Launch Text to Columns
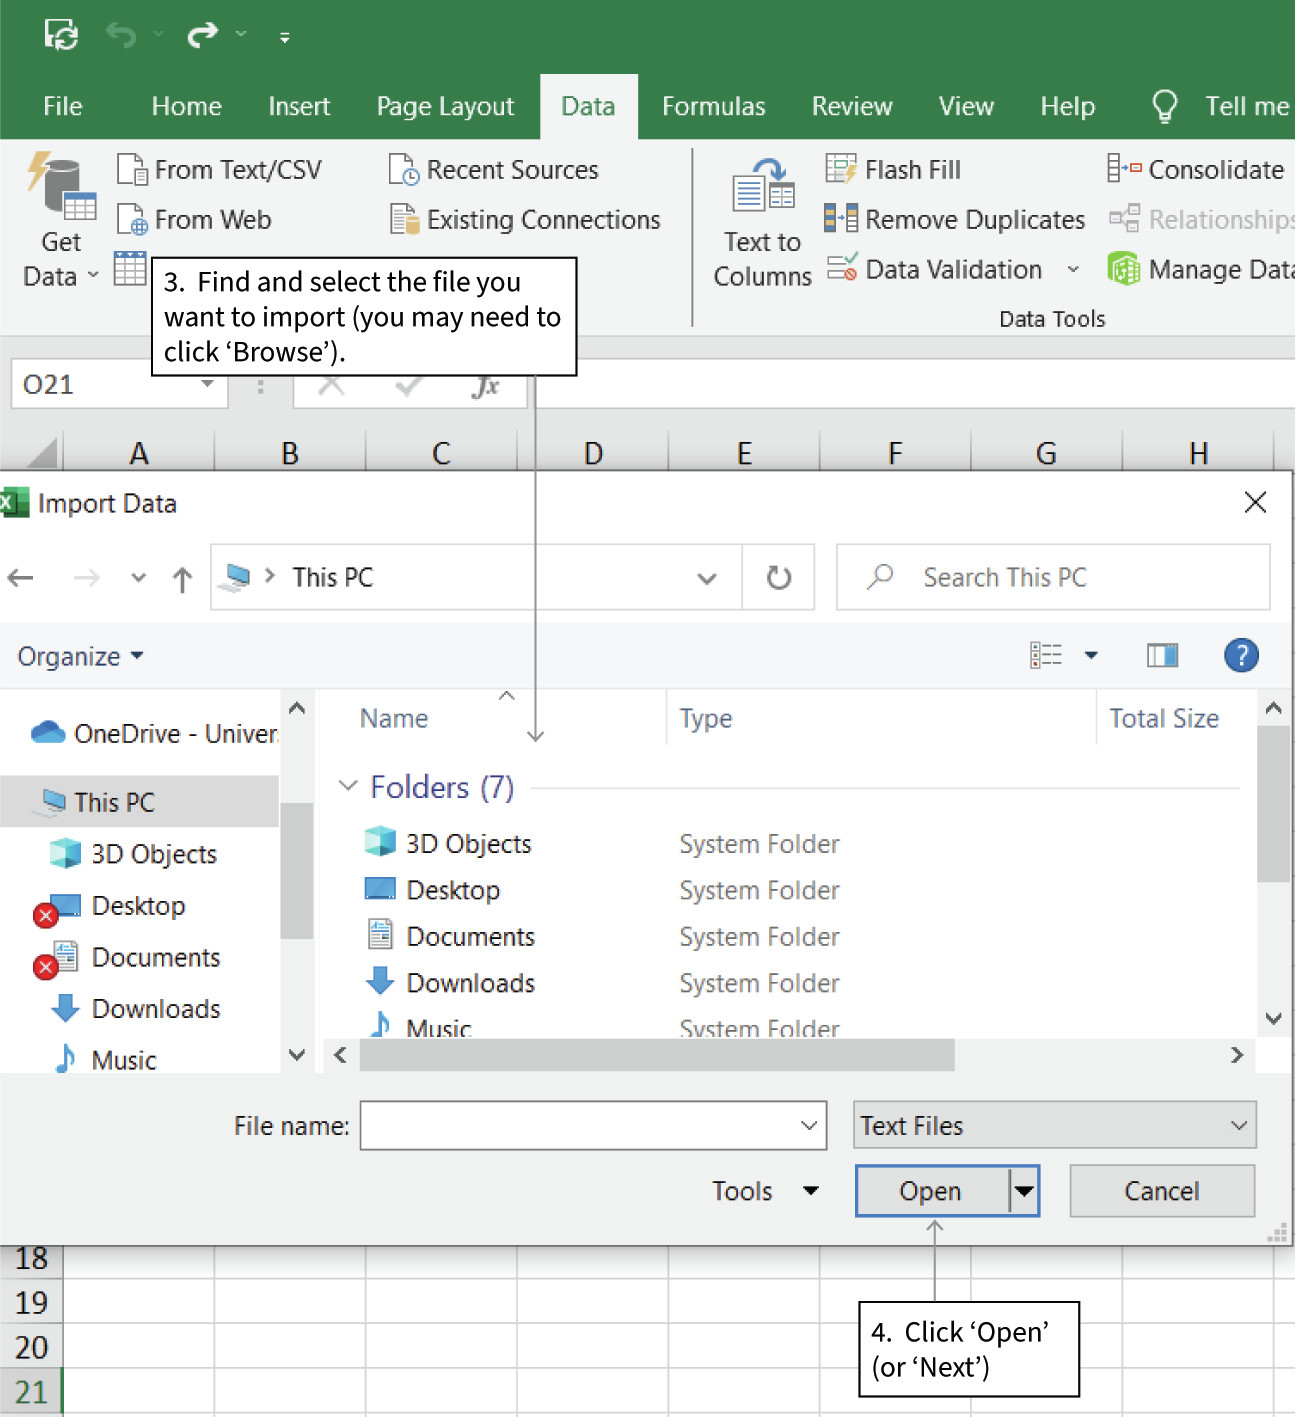The width and height of the screenshot is (1299, 1417). coord(762,220)
